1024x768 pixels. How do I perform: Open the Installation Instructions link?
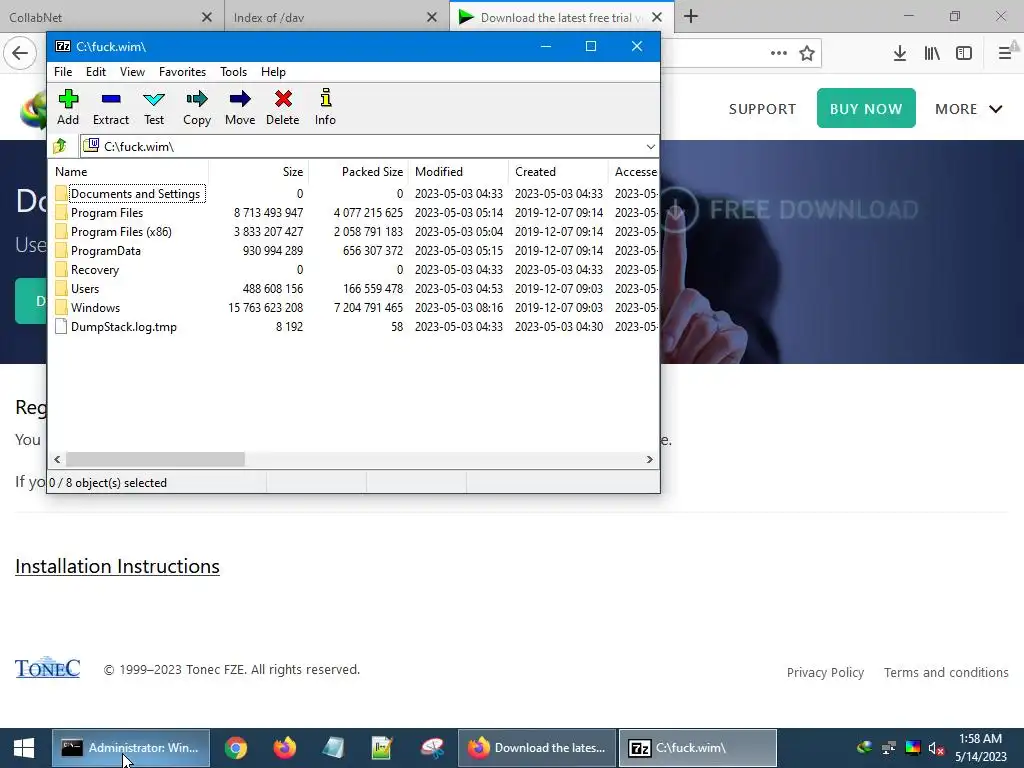(x=118, y=566)
